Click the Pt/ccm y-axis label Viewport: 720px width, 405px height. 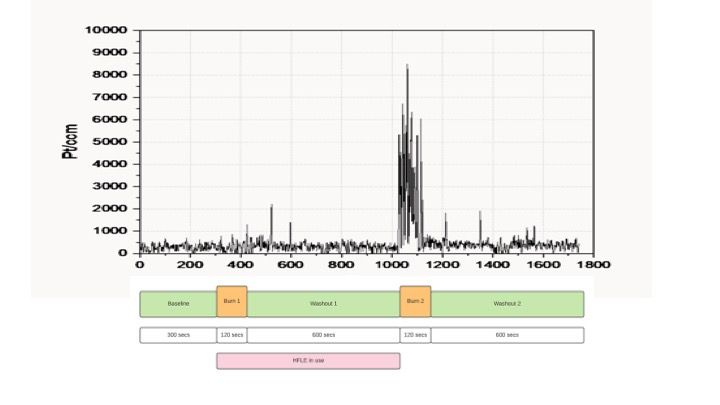pyautogui.click(x=70, y=141)
